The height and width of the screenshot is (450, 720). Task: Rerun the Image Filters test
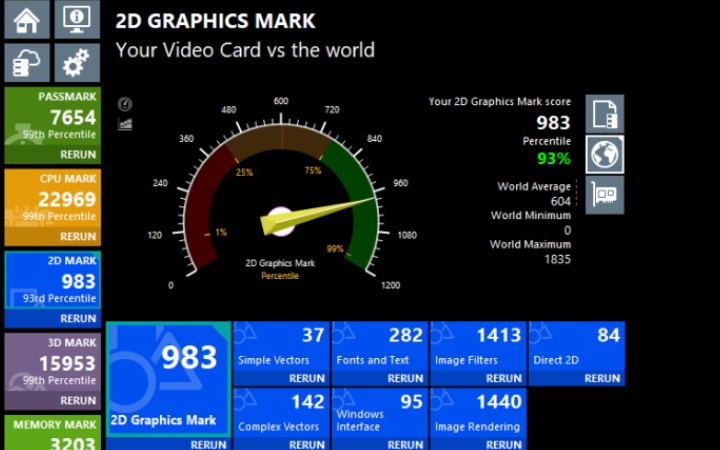[x=504, y=378]
